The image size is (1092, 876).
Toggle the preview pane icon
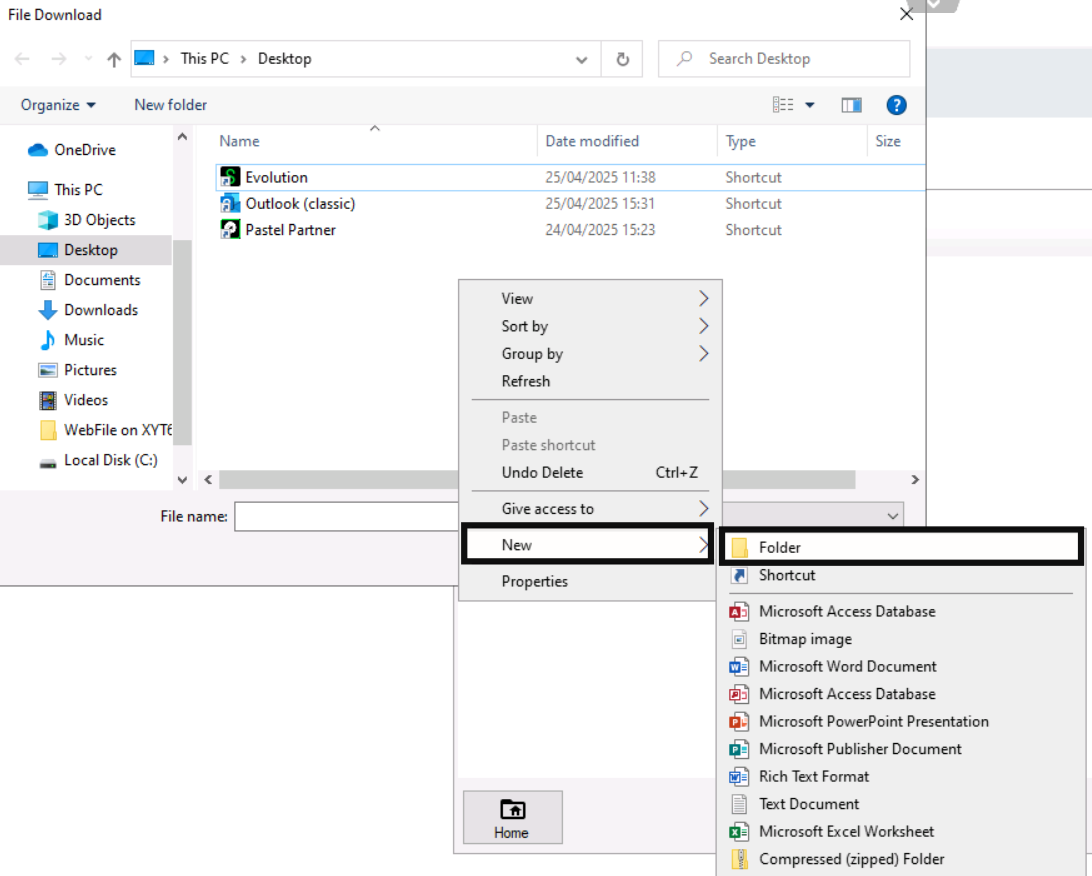coord(851,105)
